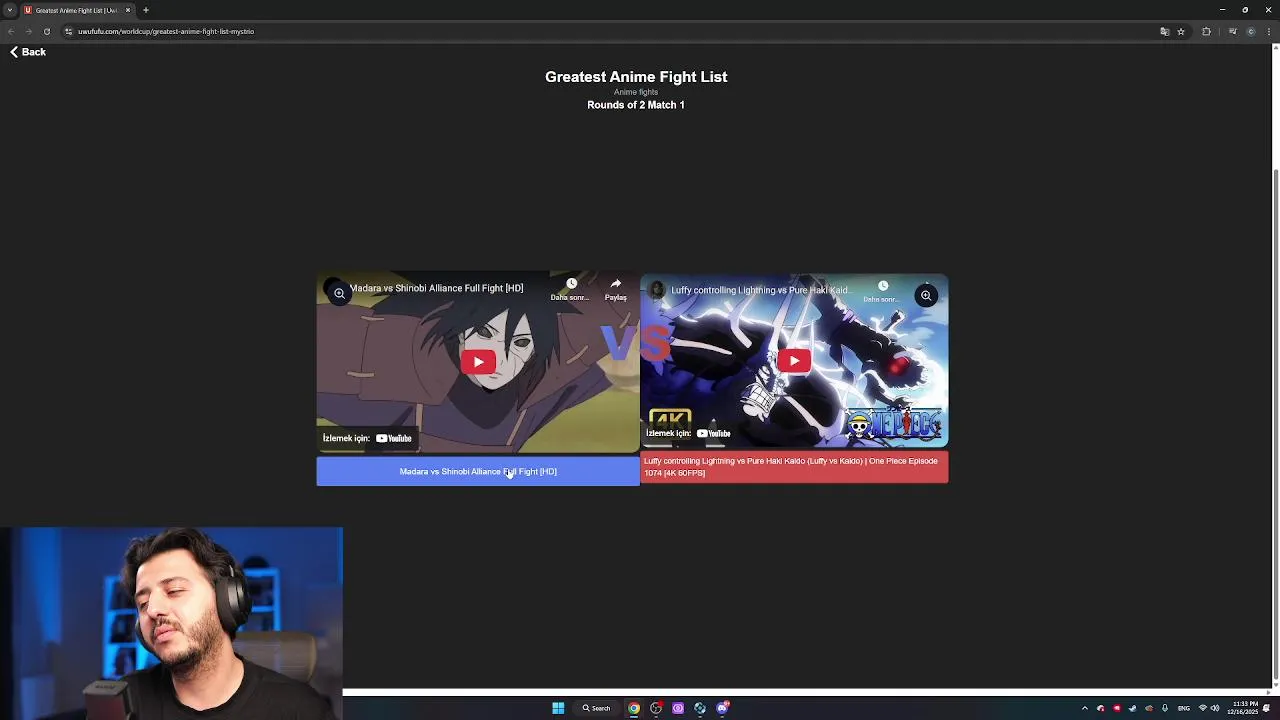Open the Chrome three-dot menu
The height and width of the screenshot is (720, 1280).
(x=1269, y=31)
